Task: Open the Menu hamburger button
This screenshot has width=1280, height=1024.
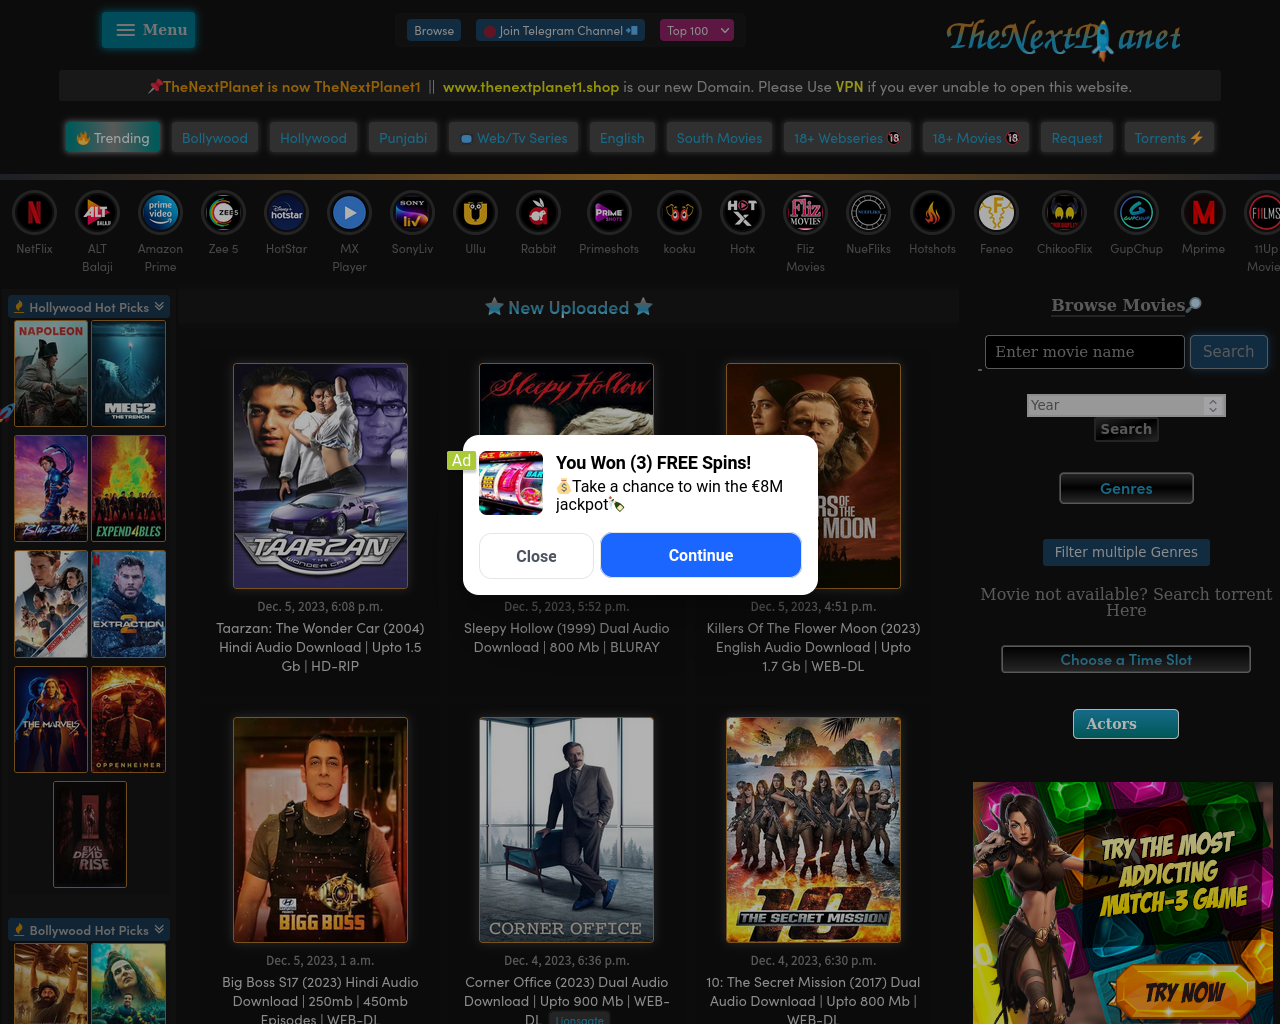Action: [149, 30]
